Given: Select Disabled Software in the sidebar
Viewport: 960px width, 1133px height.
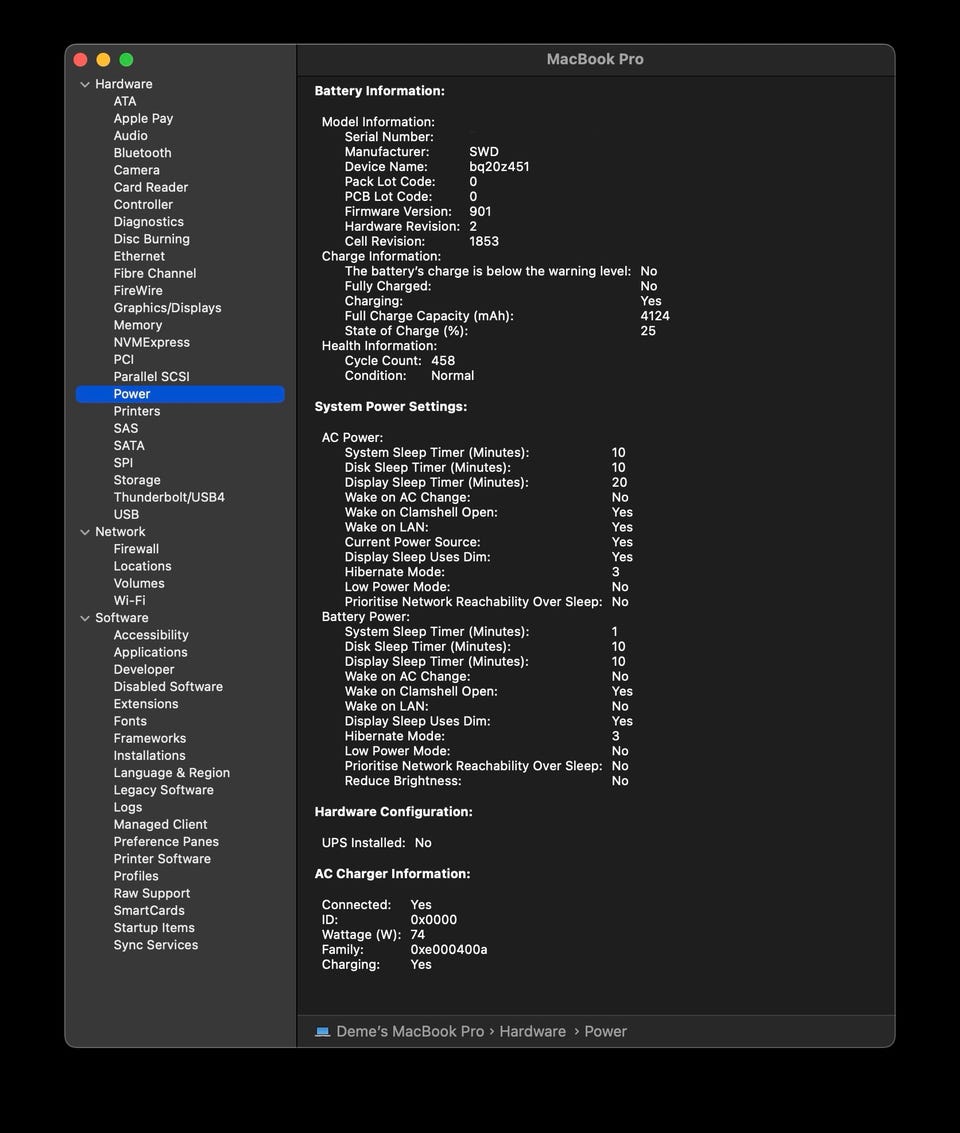Looking at the screenshot, I should coord(168,686).
